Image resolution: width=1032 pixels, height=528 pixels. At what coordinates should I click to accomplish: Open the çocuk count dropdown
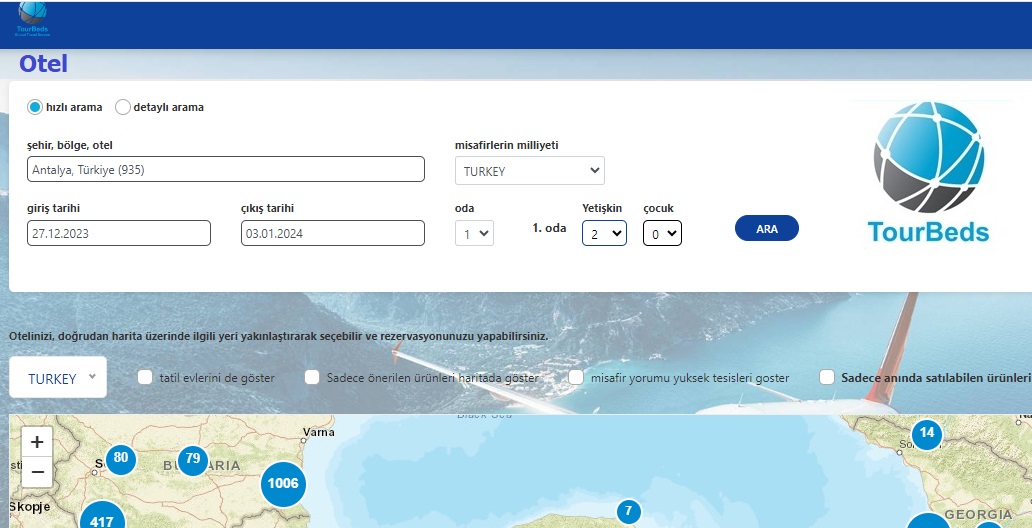tap(662, 233)
